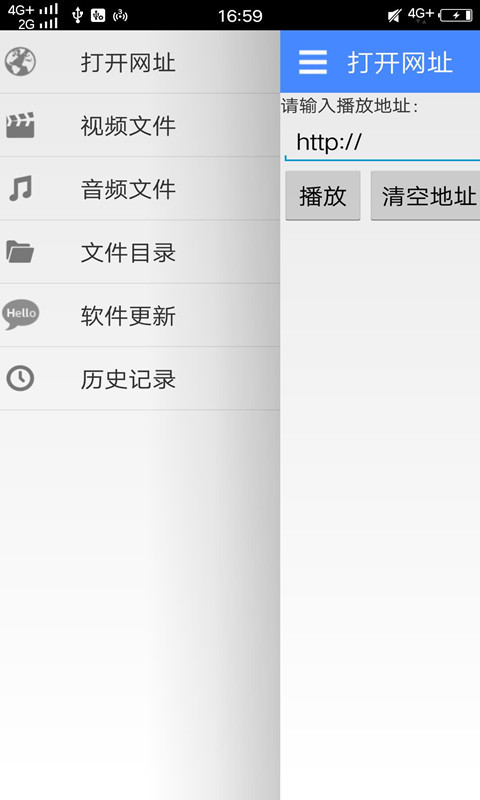Tap the muted sound status icon
Viewport: 480px width, 800px height.
394,15
